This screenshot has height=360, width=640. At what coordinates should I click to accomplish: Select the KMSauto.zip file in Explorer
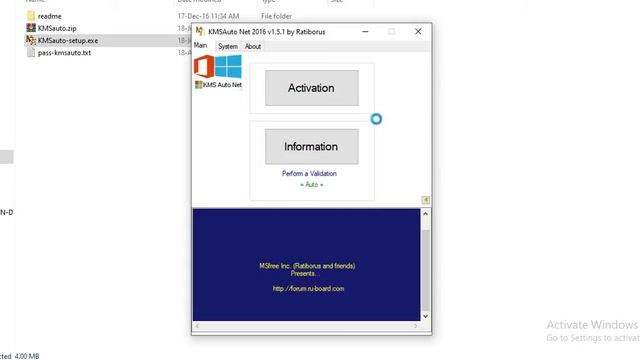pyautogui.click(x=57, y=28)
